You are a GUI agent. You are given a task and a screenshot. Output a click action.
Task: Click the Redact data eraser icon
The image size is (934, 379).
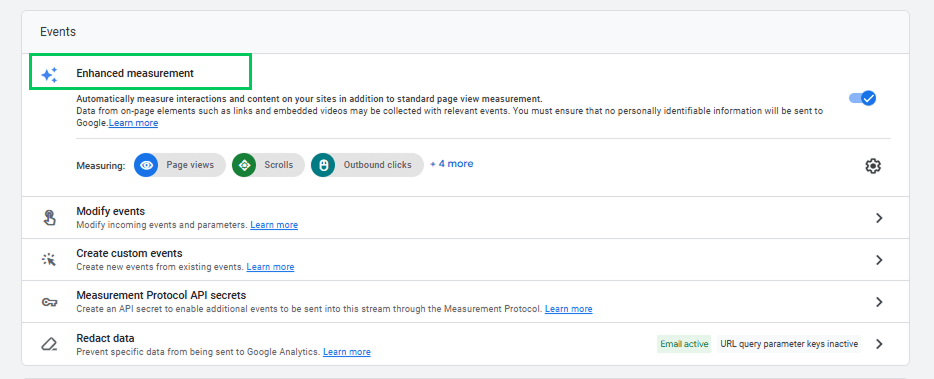point(49,344)
